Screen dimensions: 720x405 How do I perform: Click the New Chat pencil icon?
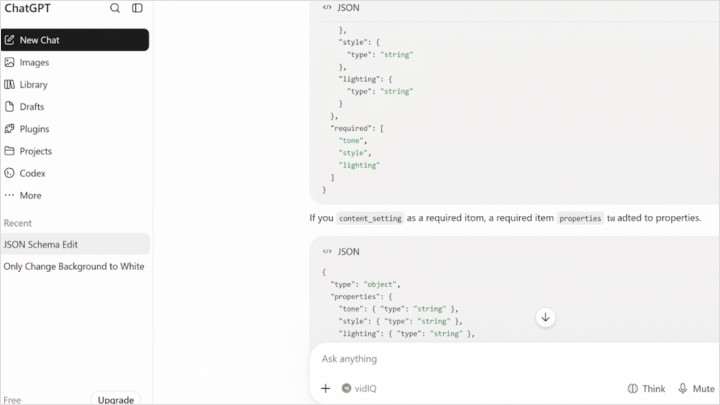pos(10,40)
